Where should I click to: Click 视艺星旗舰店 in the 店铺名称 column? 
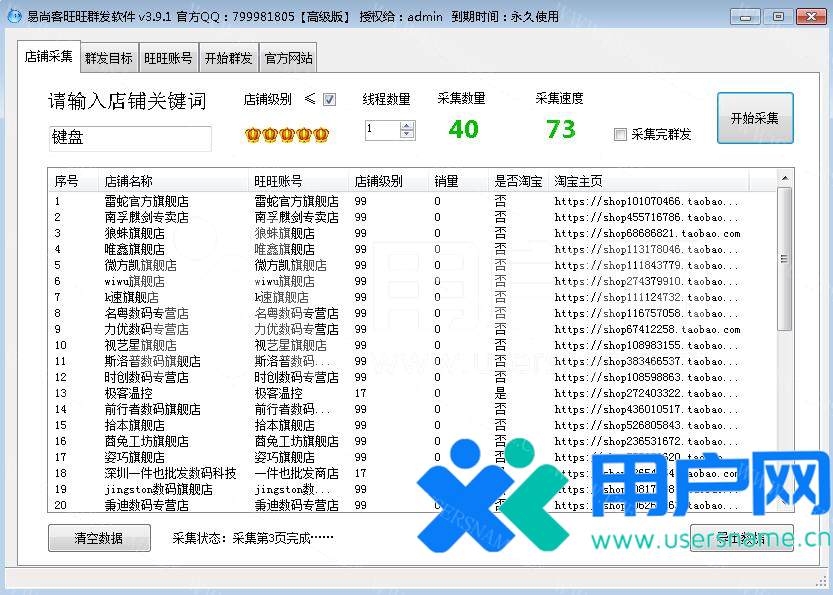[x=140, y=345]
